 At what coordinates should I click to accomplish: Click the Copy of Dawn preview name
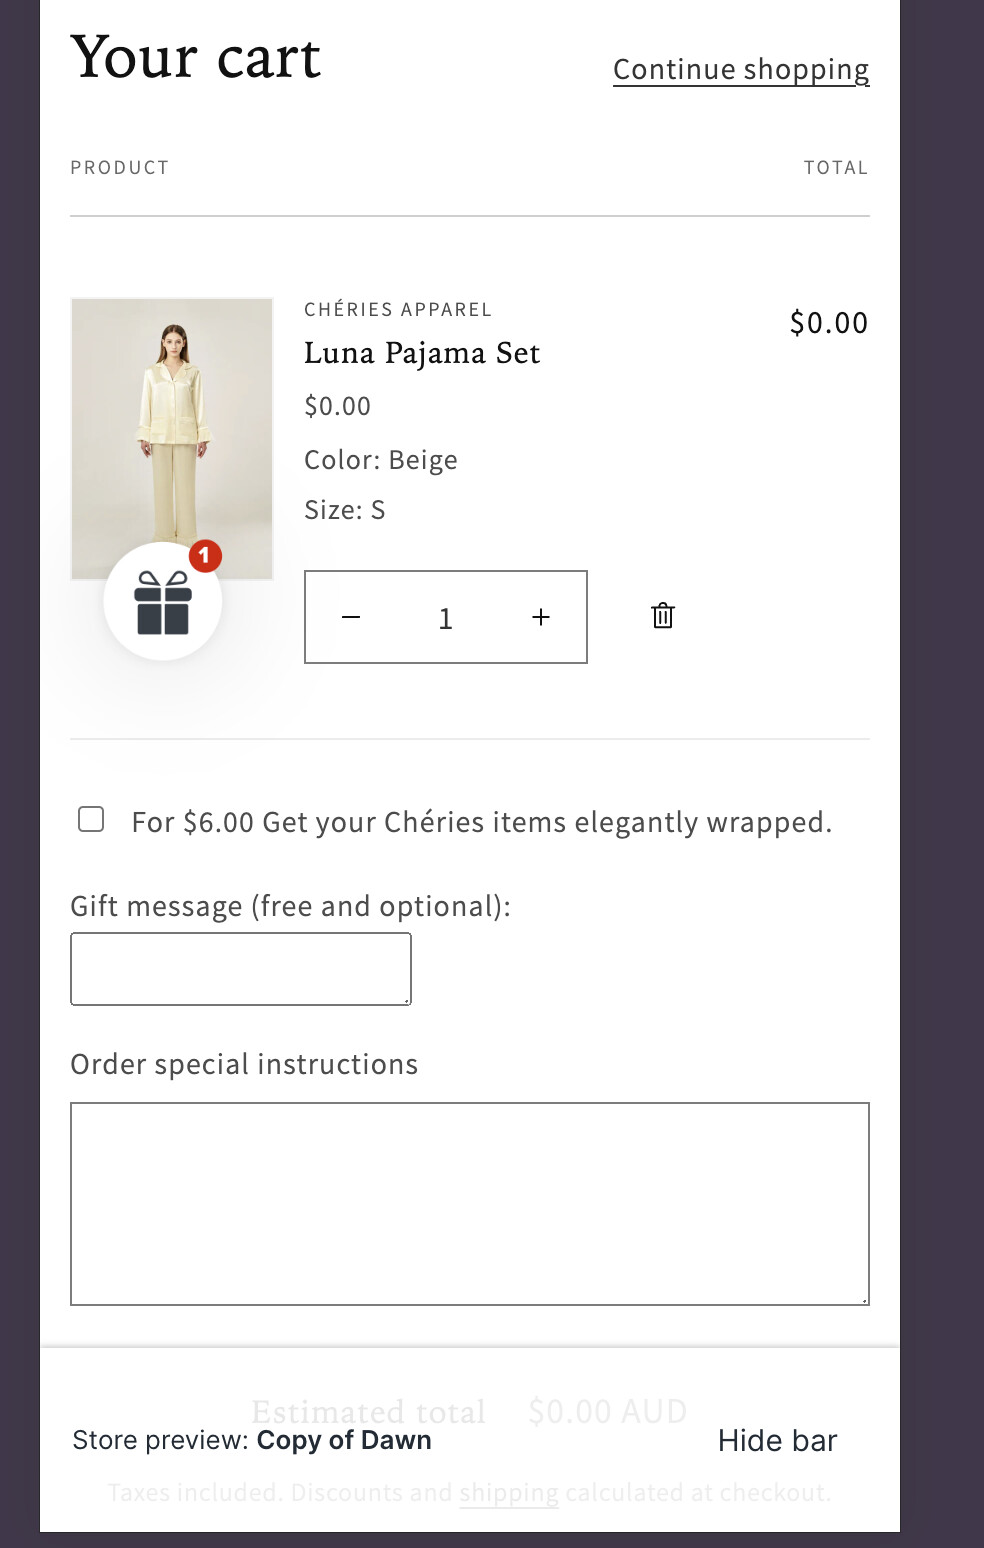click(x=344, y=1440)
